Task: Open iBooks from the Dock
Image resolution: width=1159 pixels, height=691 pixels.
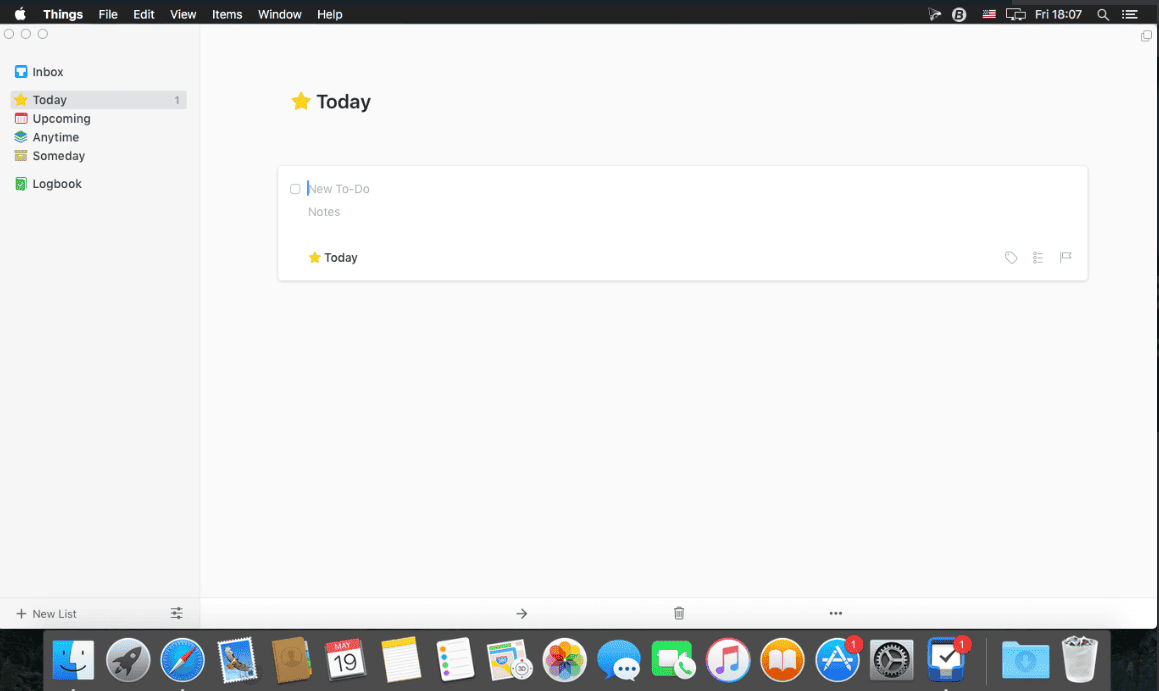Action: tap(782, 660)
